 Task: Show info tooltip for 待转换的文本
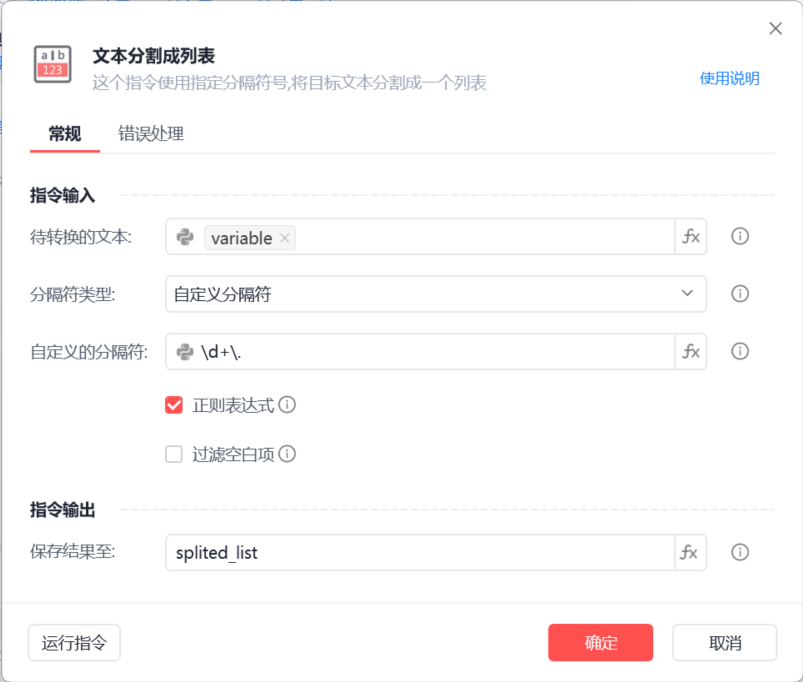(x=739, y=237)
